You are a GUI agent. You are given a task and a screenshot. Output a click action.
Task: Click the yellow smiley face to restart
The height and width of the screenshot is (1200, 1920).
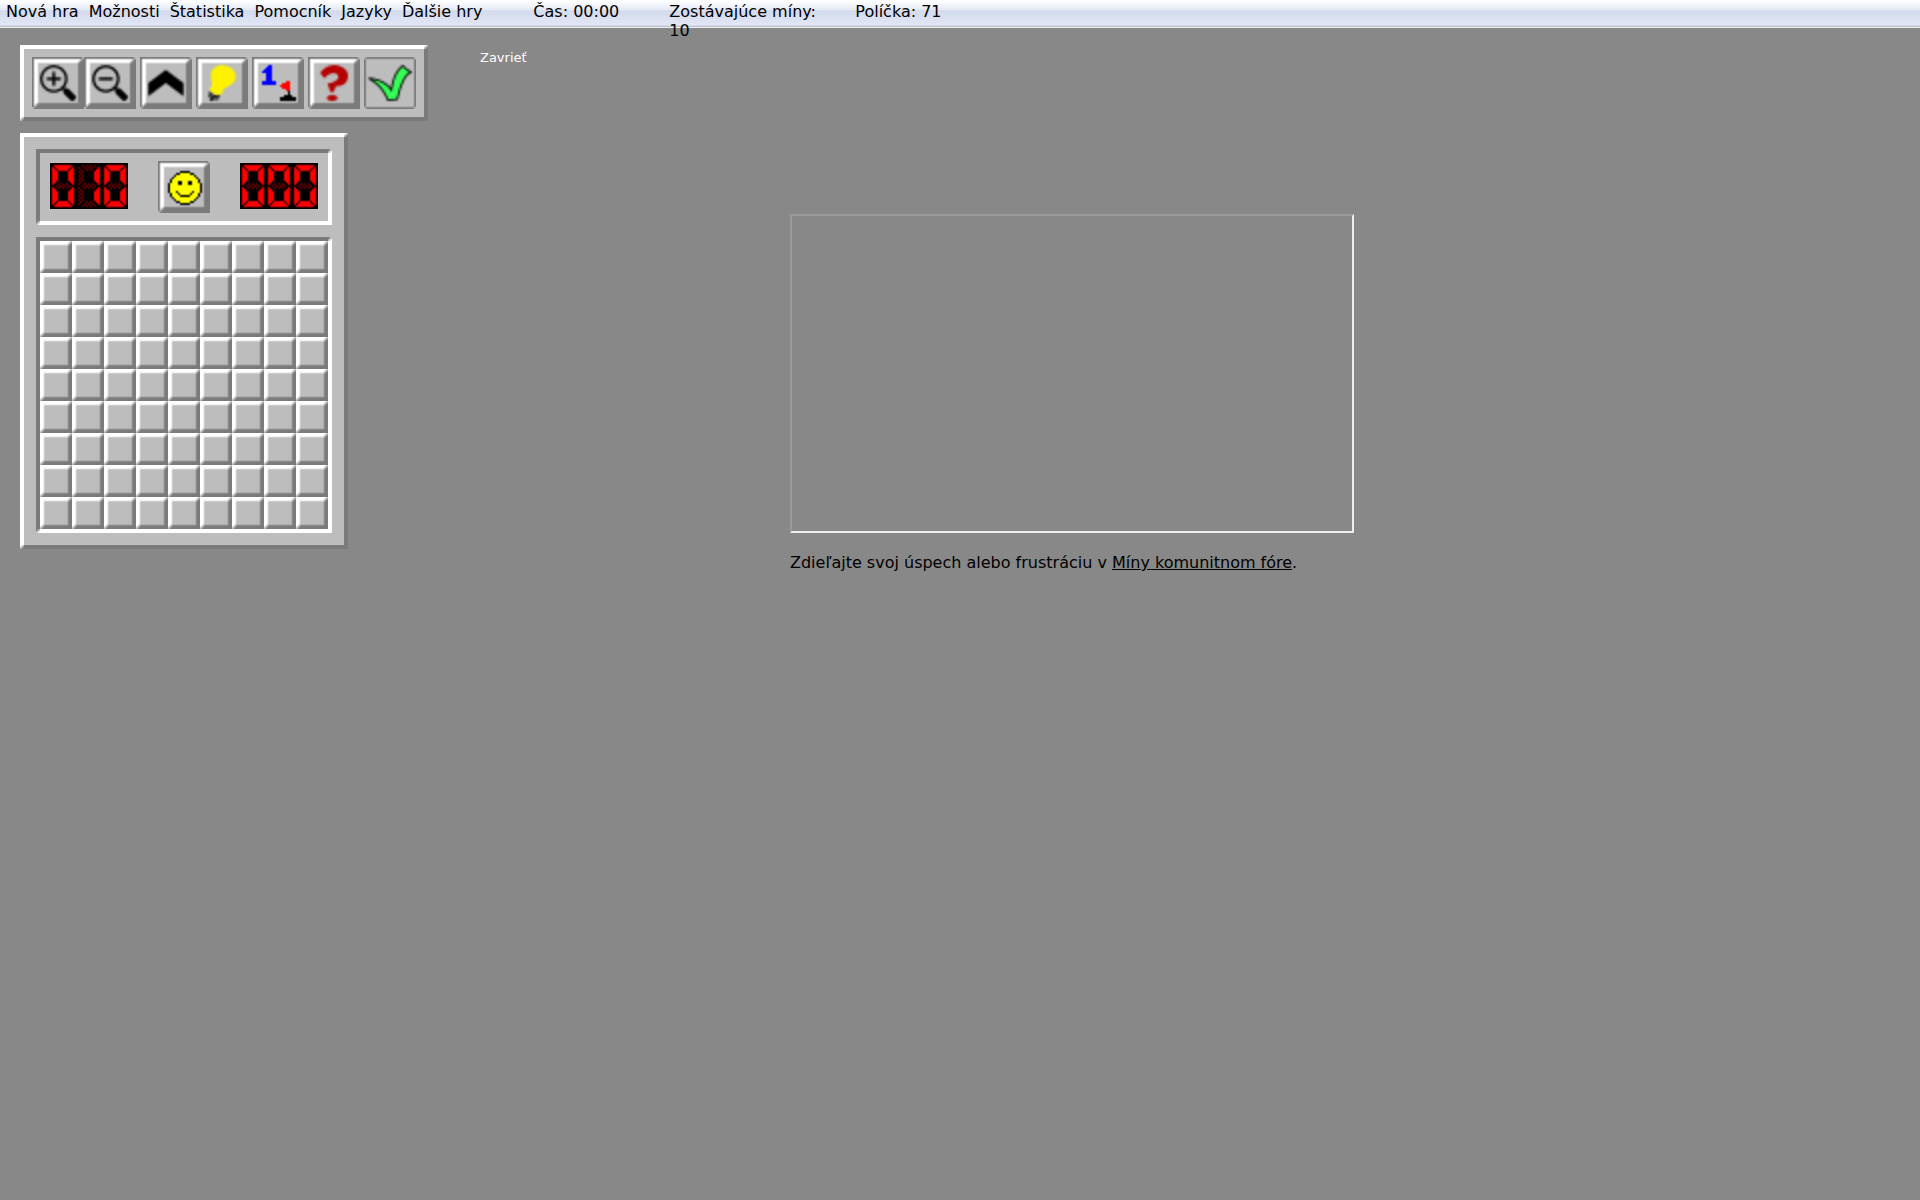[x=184, y=187]
